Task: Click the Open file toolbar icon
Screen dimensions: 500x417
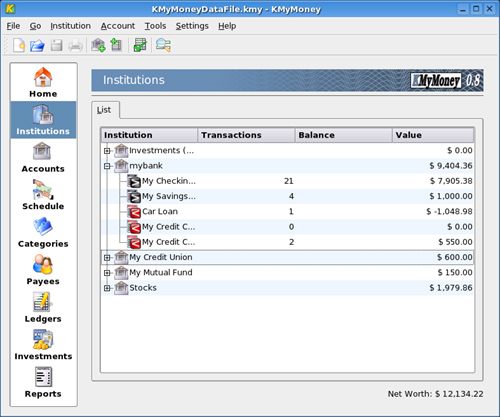Action: coord(37,45)
